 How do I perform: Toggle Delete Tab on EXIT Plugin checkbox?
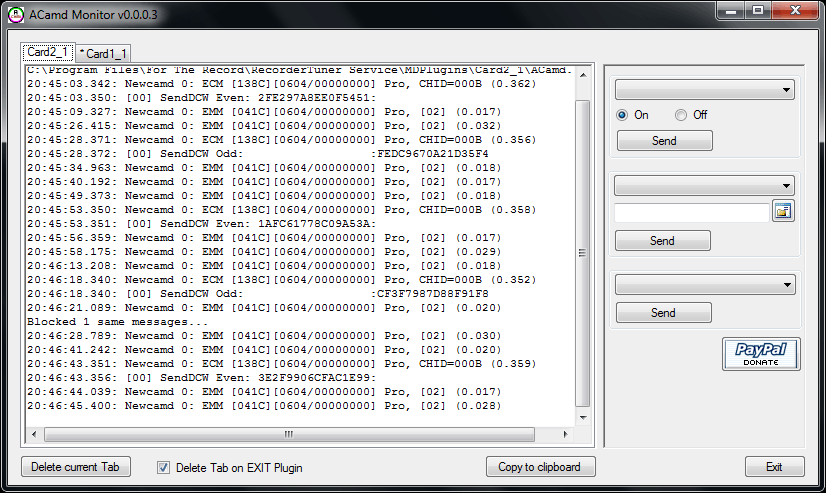[x=163, y=467]
